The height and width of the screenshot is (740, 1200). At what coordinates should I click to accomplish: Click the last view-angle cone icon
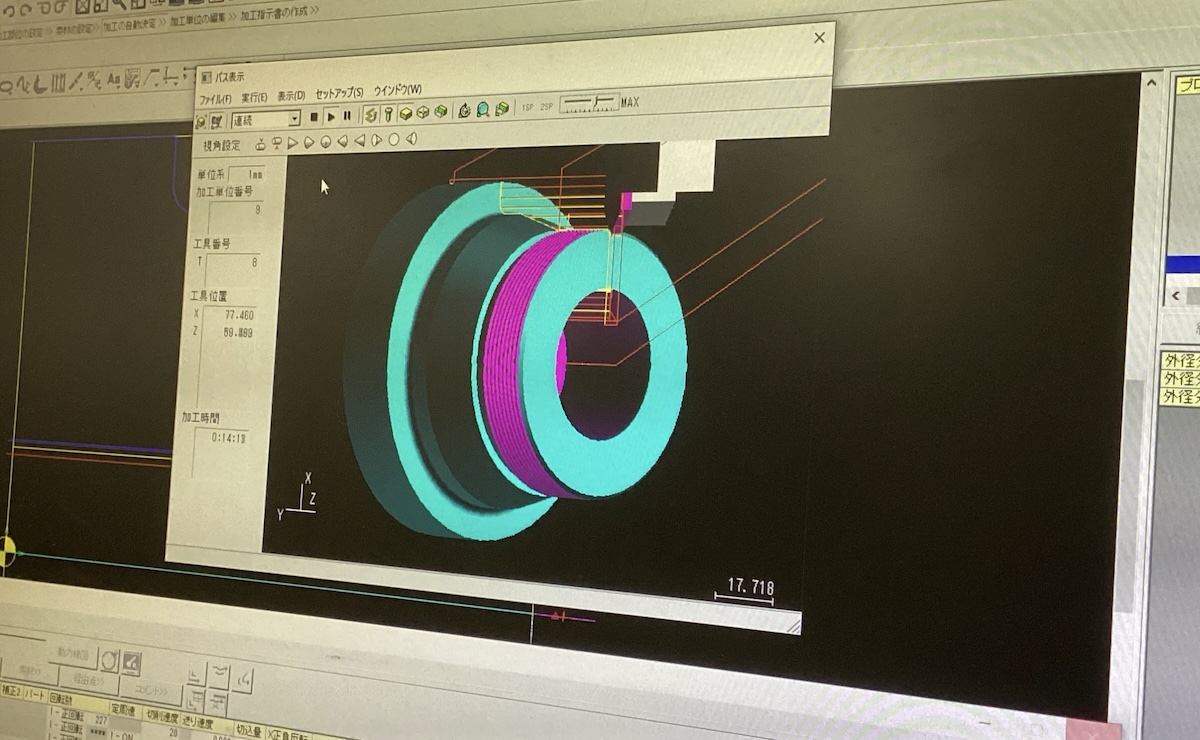click(410, 138)
